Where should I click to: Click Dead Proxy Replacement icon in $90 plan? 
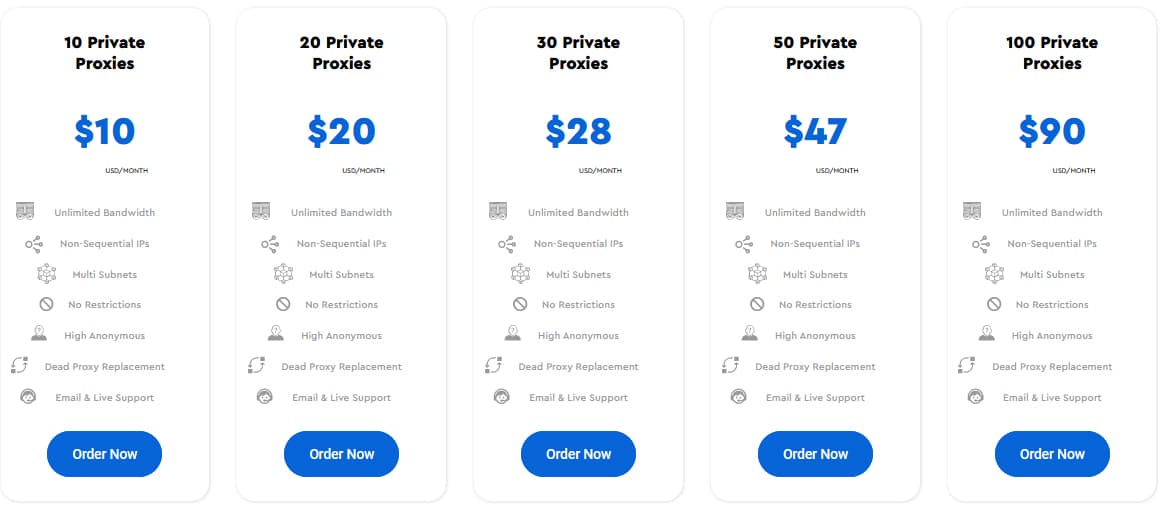pyautogui.click(x=966, y=366)
